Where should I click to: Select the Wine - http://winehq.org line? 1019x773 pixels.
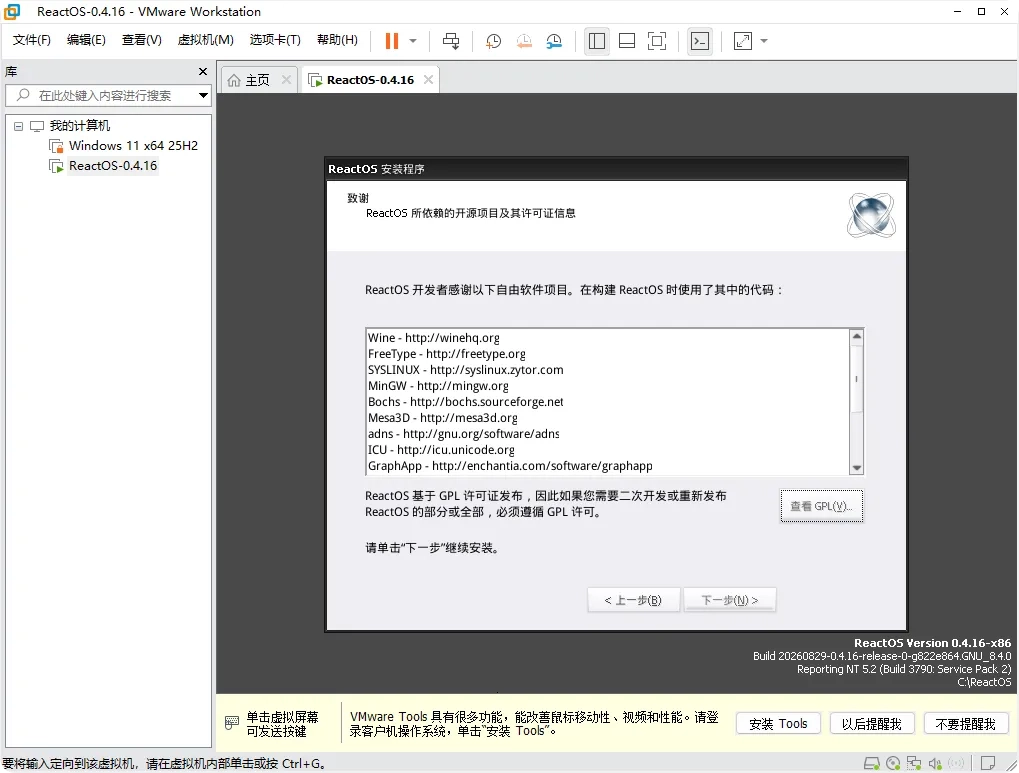(433, 338)
